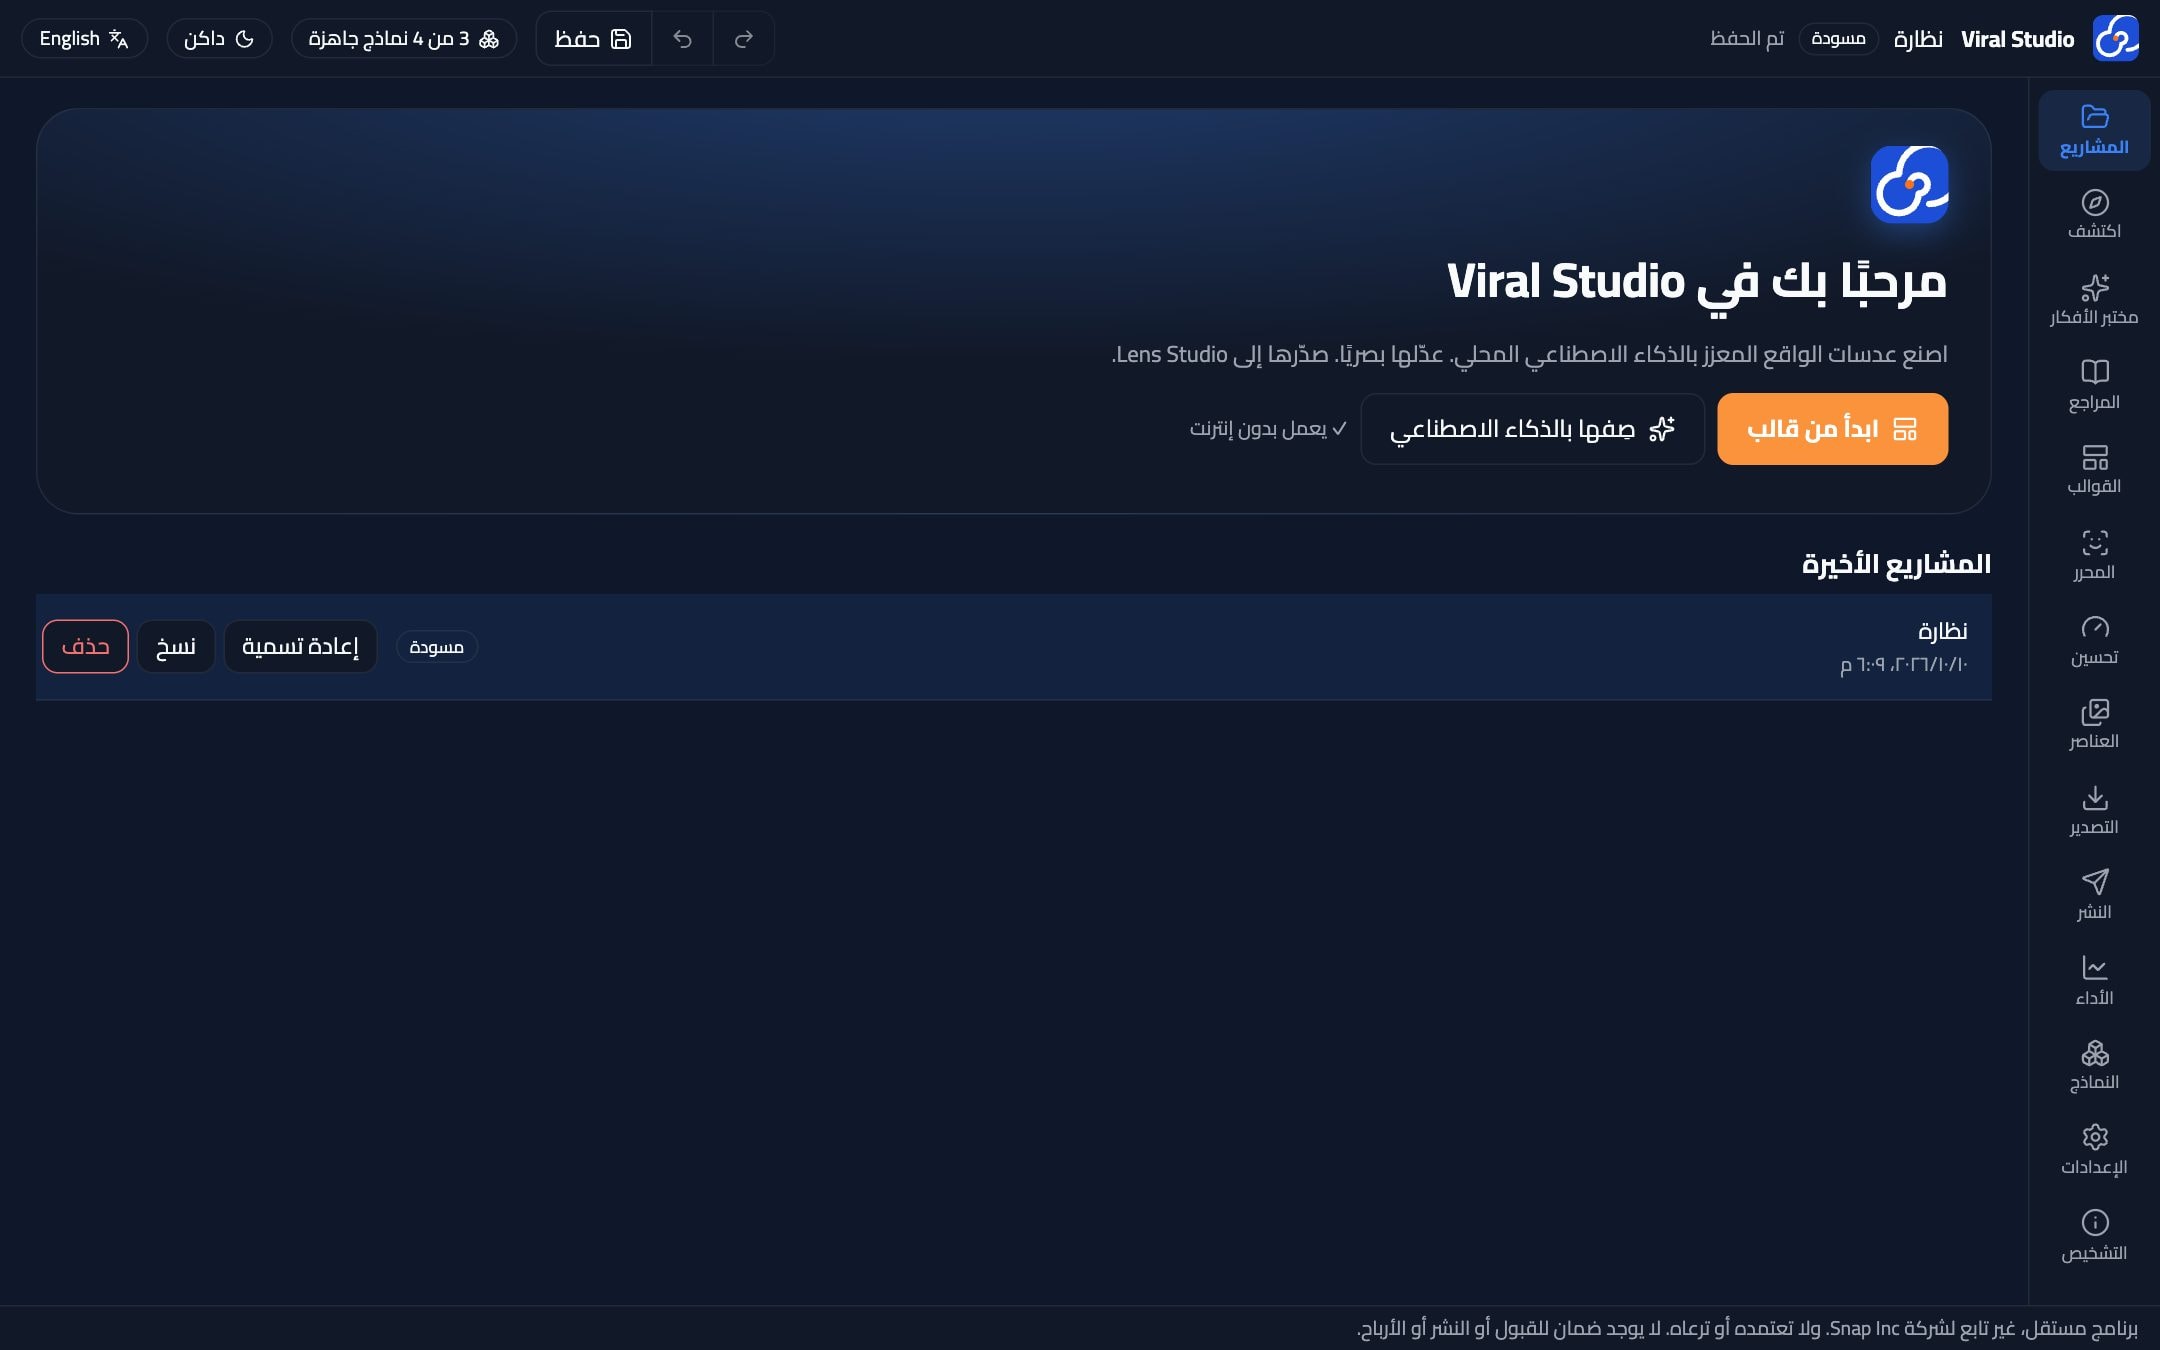Screen dimensions: 2160x1350
Task: Toggle the داكن dark theme button
Action: [x=219, y=39]
